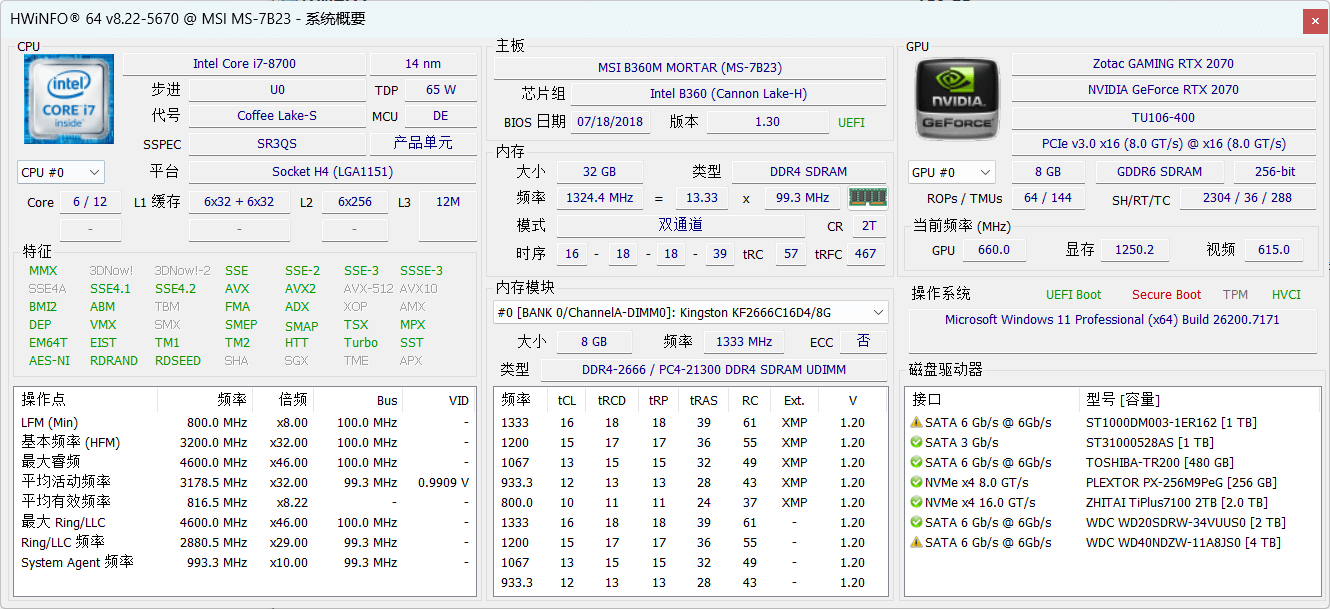The width and height of the screenshot is (1330, 609).
Task: Open the CPU #0 selector dropdown
Action: point(60,172)
